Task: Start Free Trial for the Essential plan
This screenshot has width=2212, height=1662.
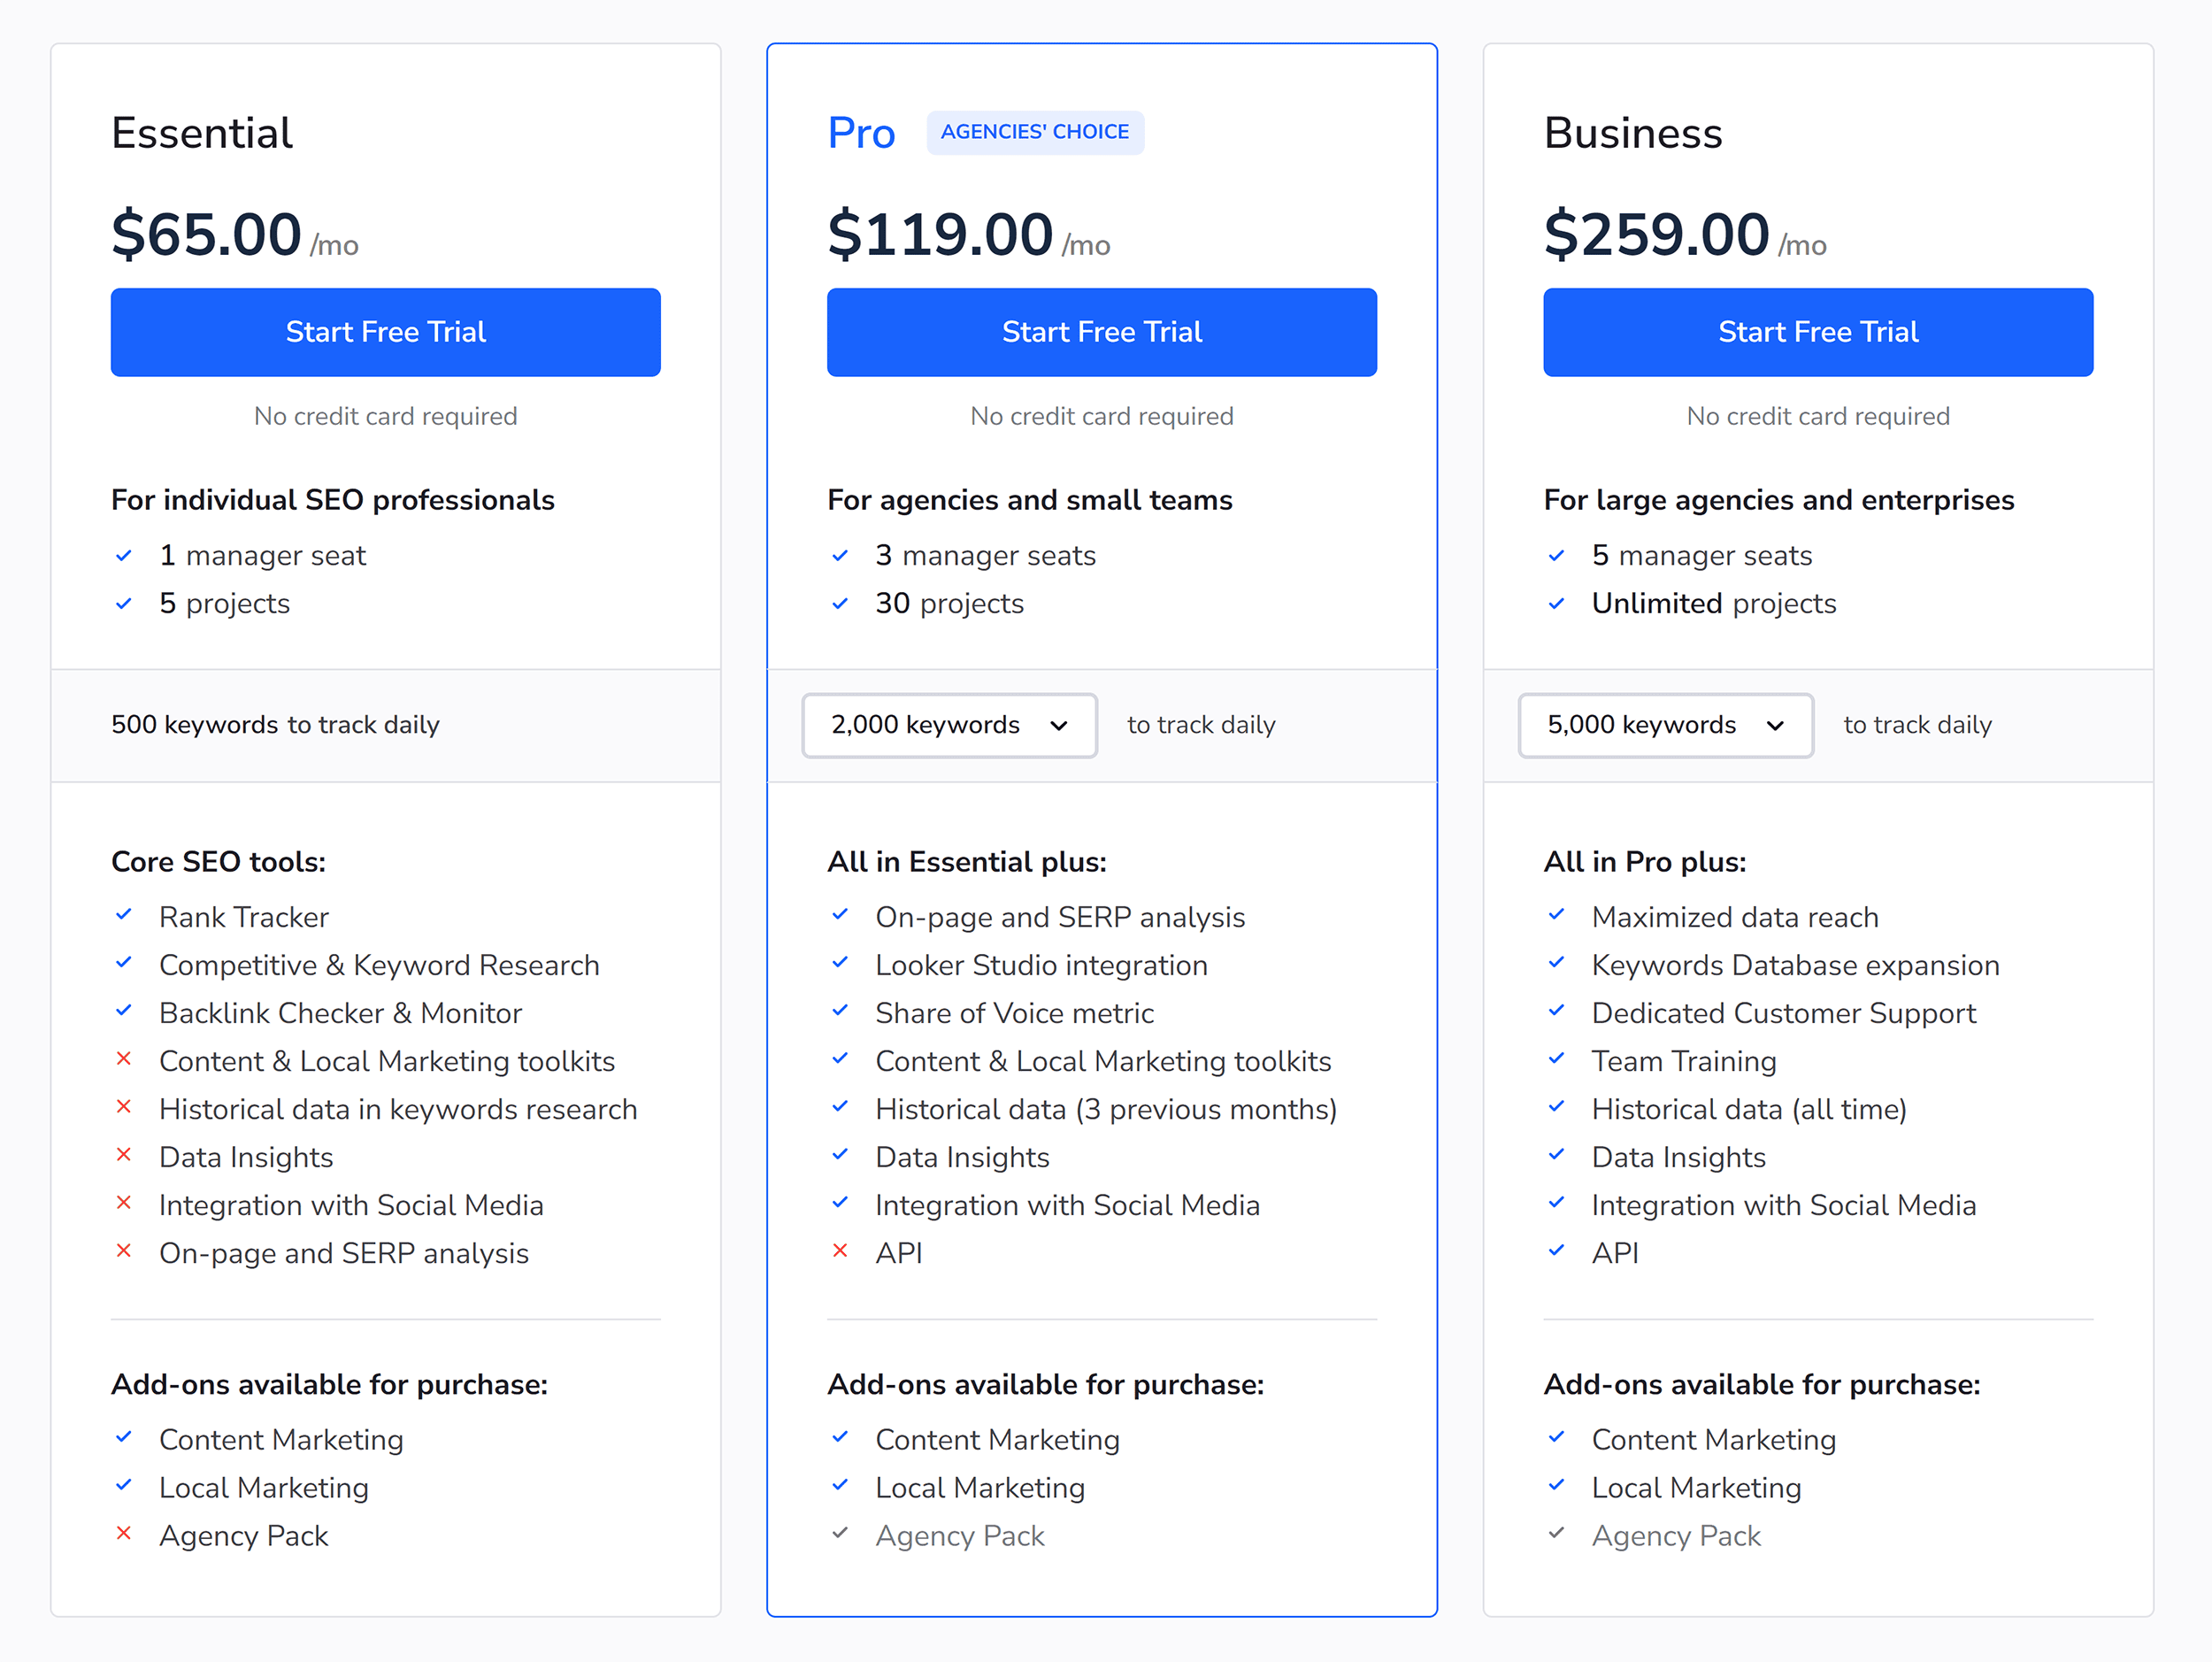Action: point(385,332)
